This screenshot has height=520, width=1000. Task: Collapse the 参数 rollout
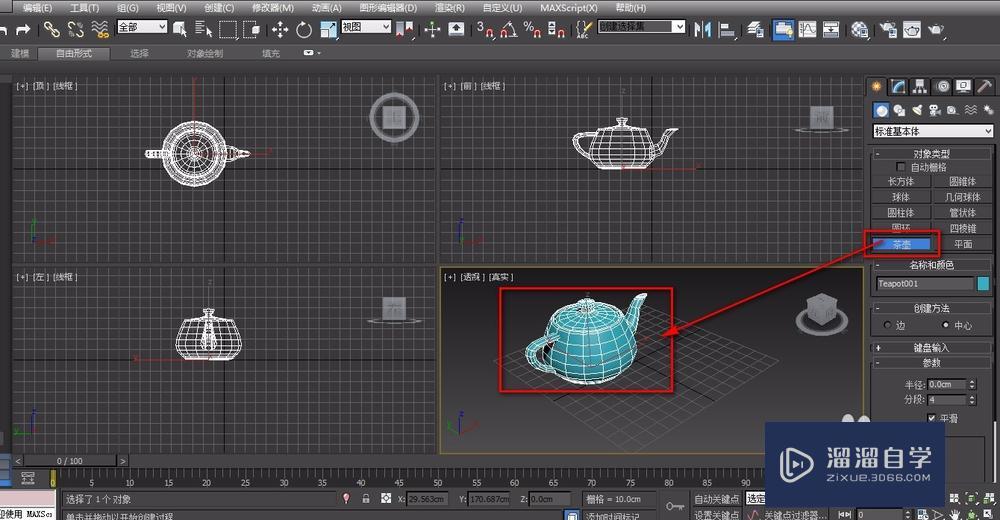point(932,362)
